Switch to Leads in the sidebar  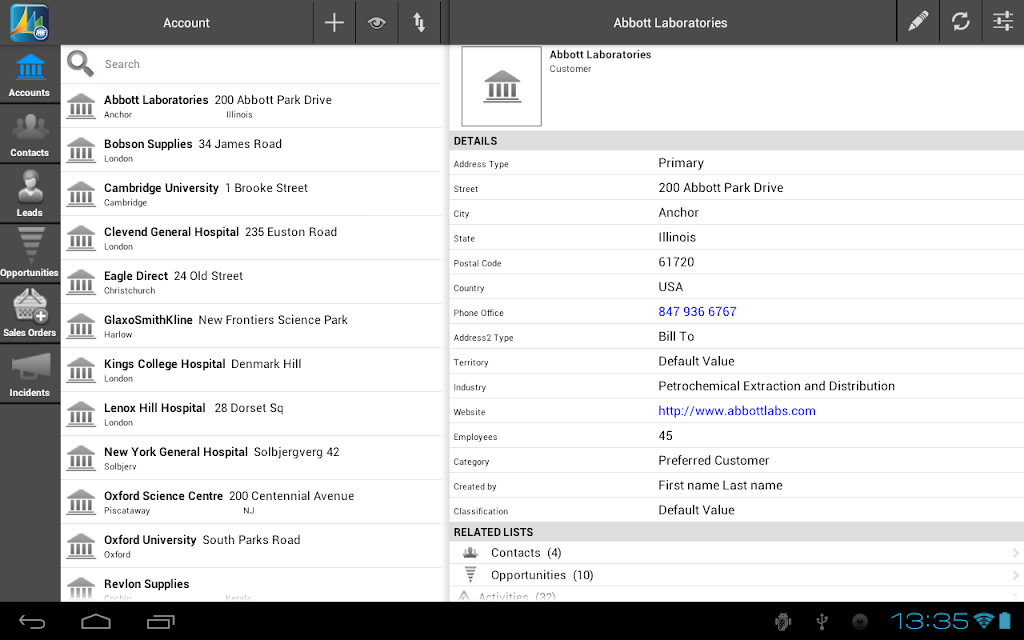tap(29, 195)
